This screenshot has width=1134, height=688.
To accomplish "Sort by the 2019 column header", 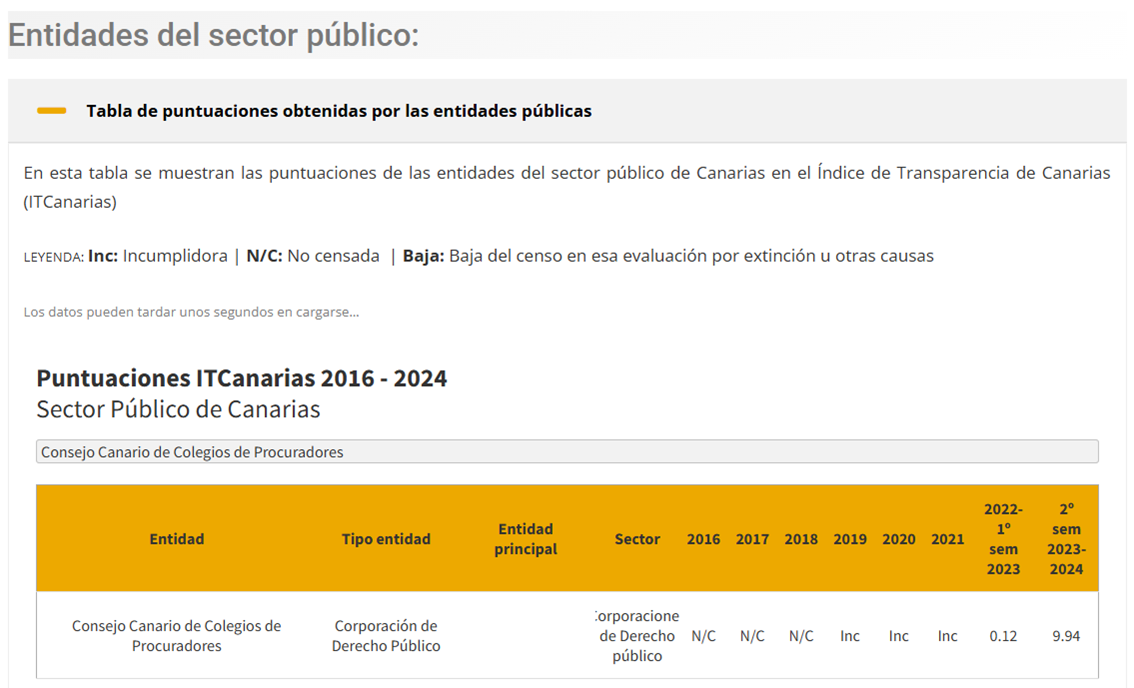I will tap(850, 539).
